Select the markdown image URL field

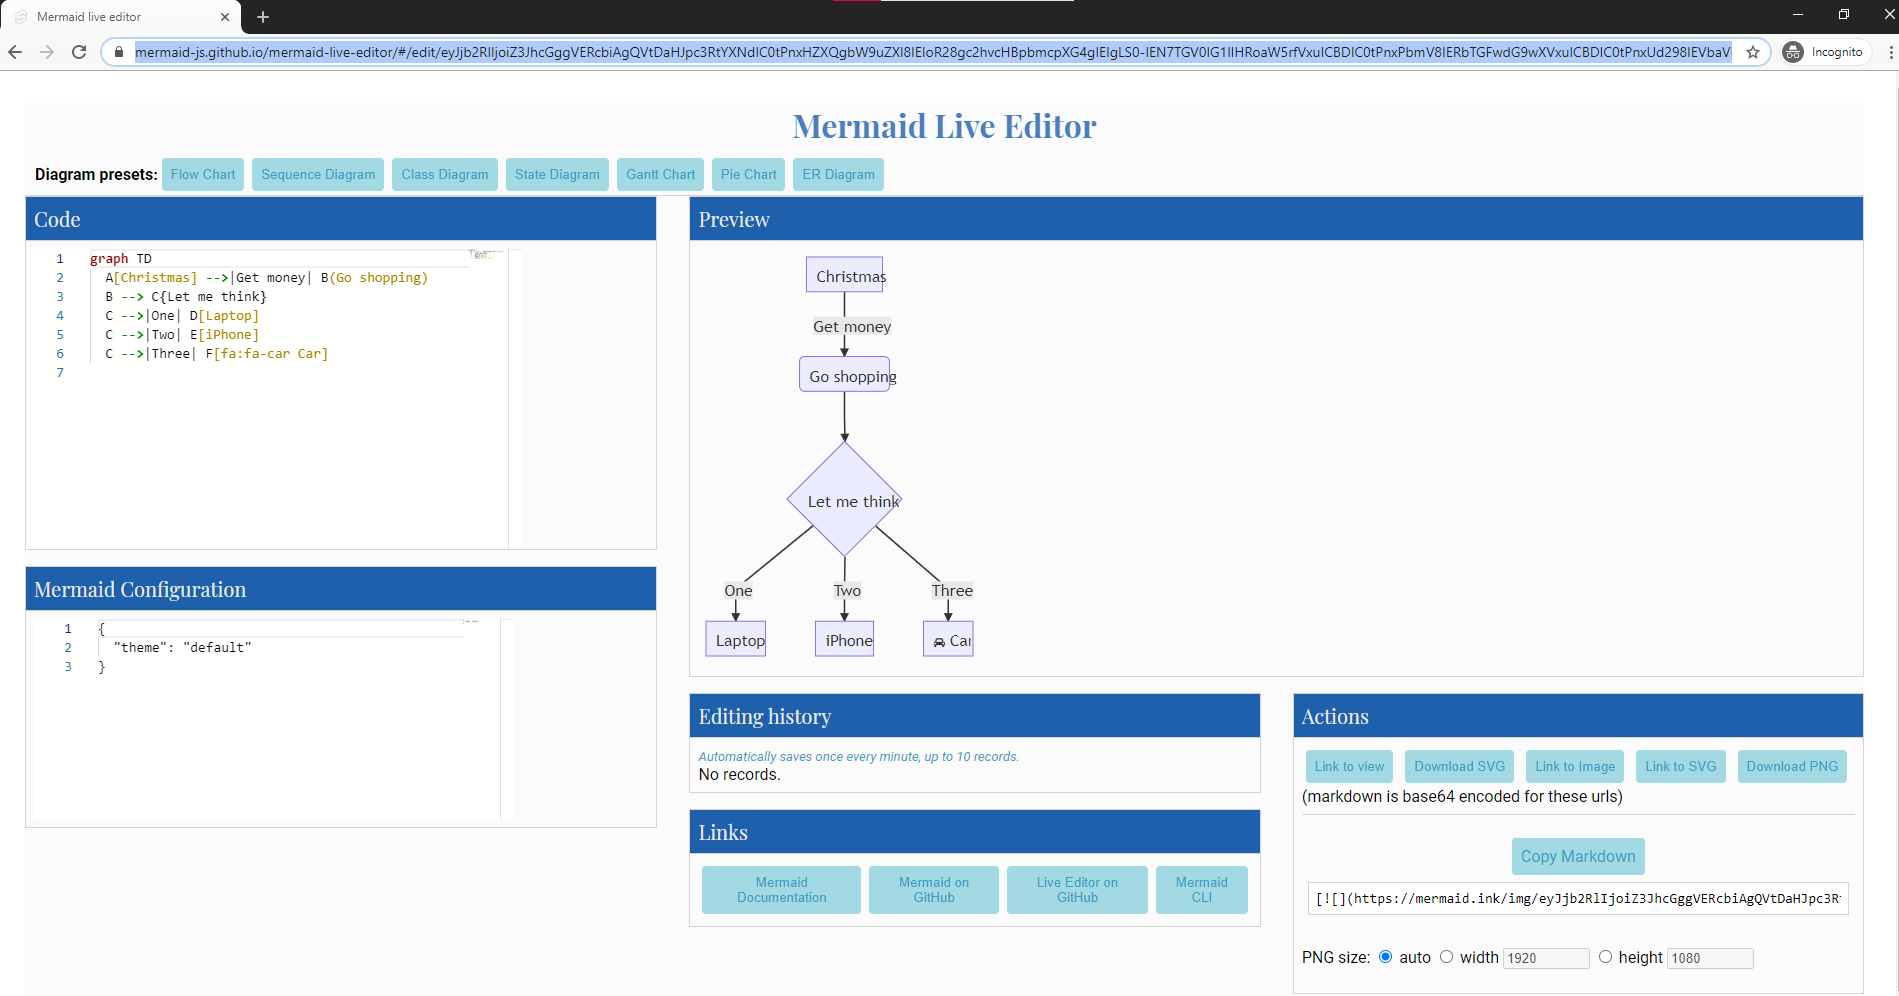coord(1577,898)
